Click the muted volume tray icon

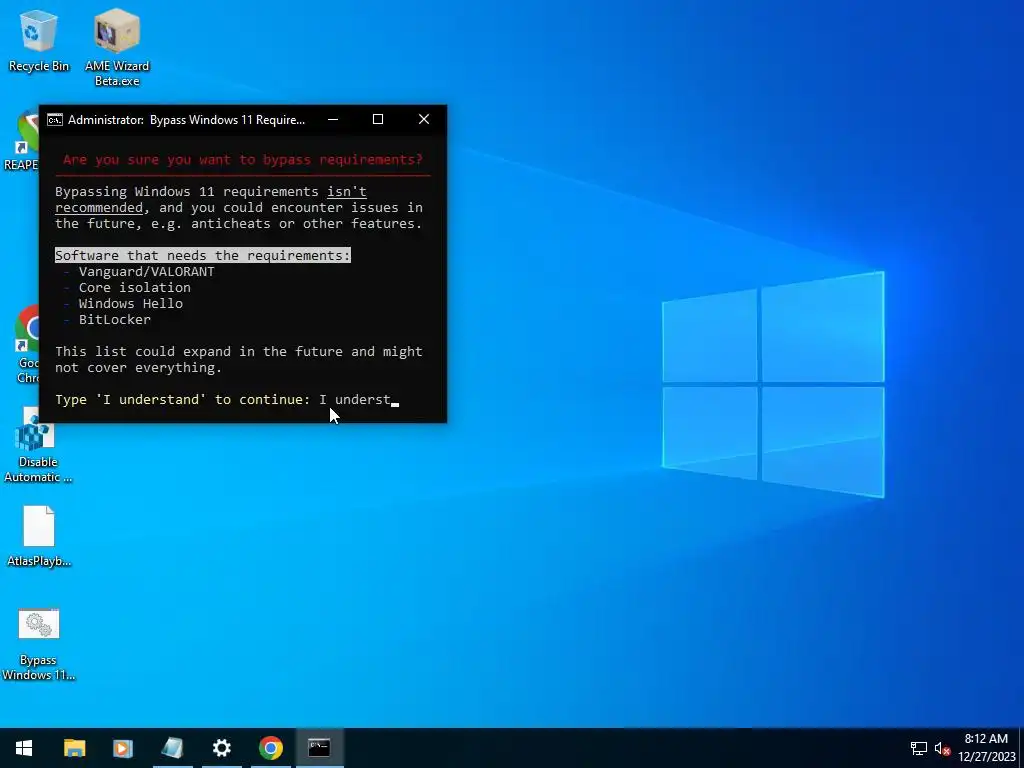942,748
